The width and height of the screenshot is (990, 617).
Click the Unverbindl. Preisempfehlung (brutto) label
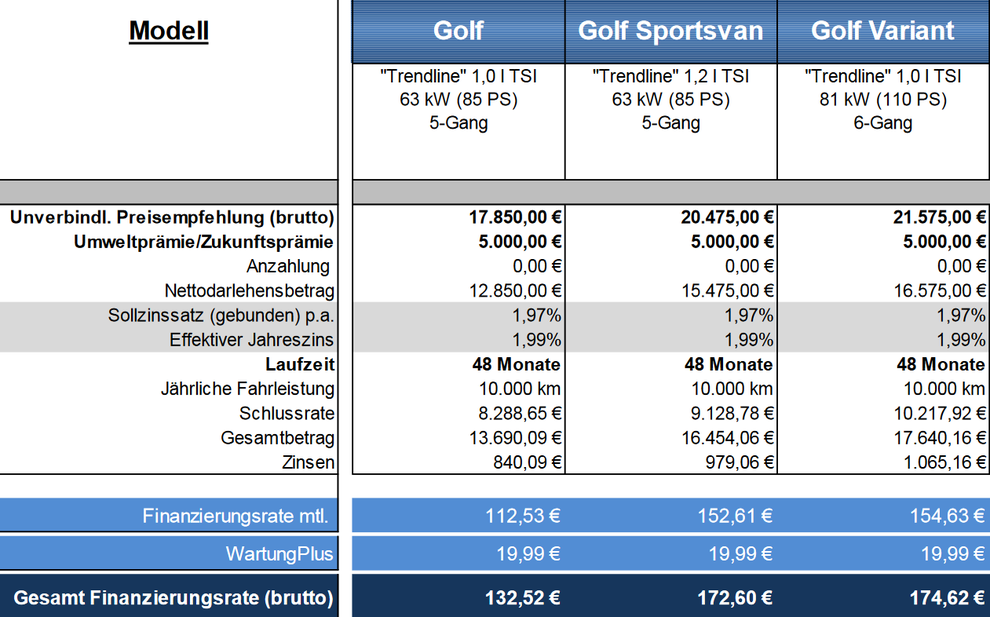[x=172, y=217]
